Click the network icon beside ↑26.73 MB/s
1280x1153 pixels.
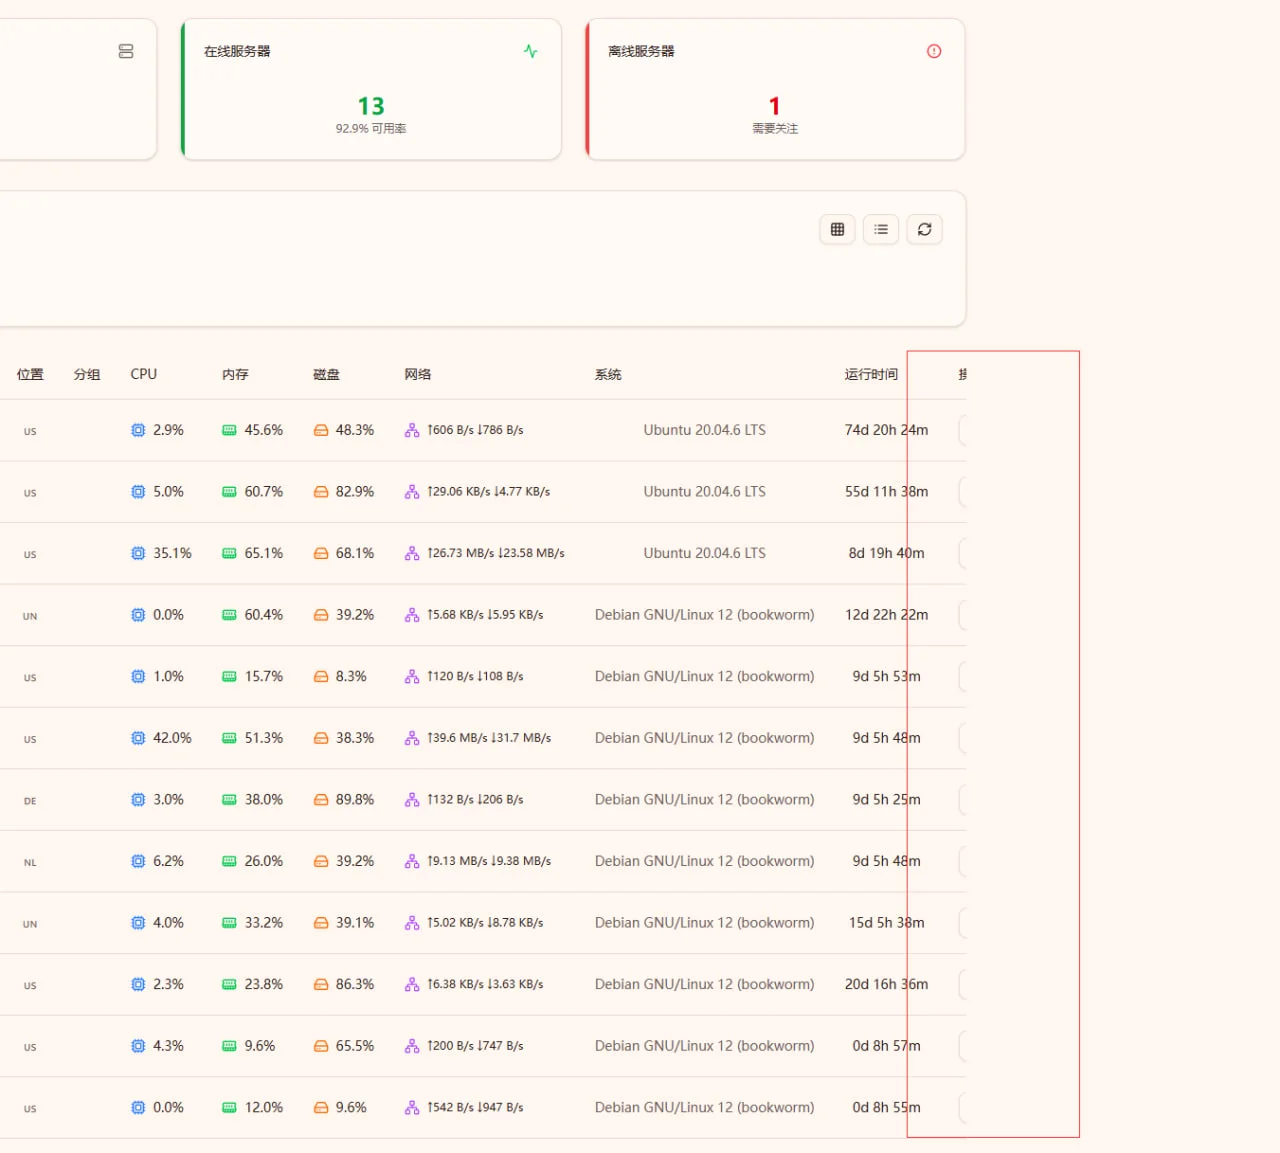(412, 553)
